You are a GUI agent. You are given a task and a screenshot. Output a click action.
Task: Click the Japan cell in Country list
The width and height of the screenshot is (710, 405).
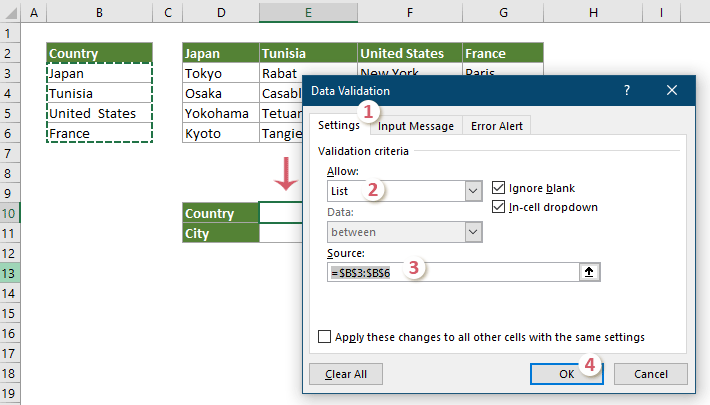point(99,73)
